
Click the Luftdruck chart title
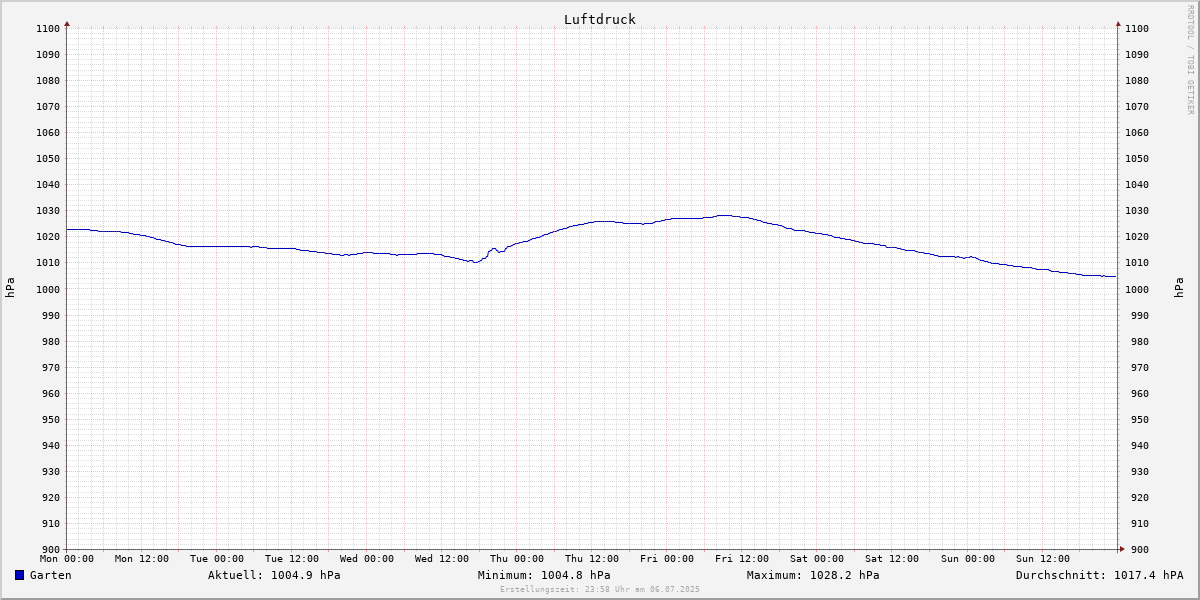[x=599, y=19]
